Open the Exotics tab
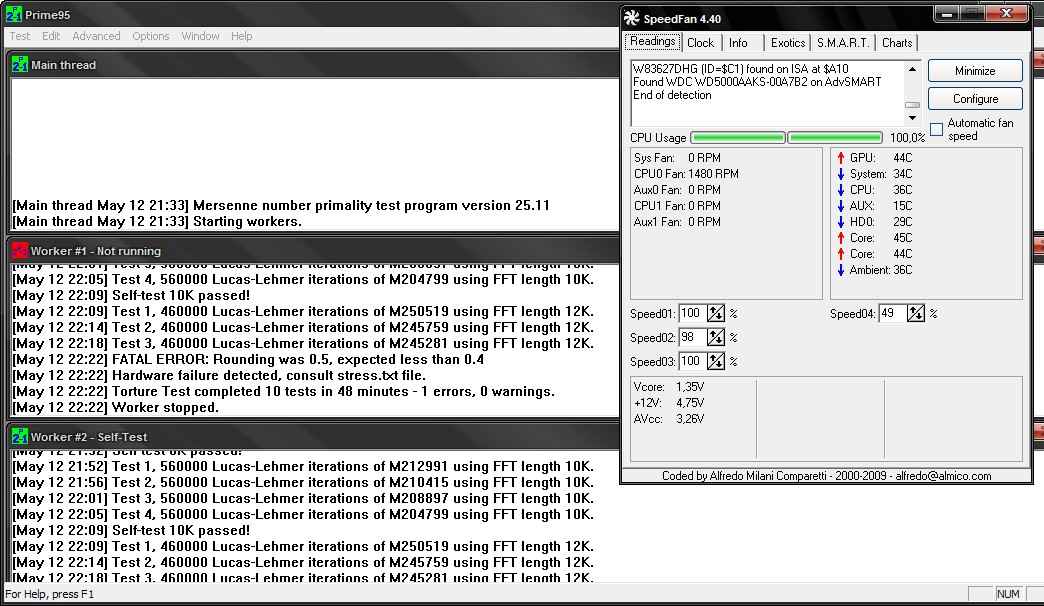Image resolution: width=1044 pixels, height=606 pixels. coord(788,43)
